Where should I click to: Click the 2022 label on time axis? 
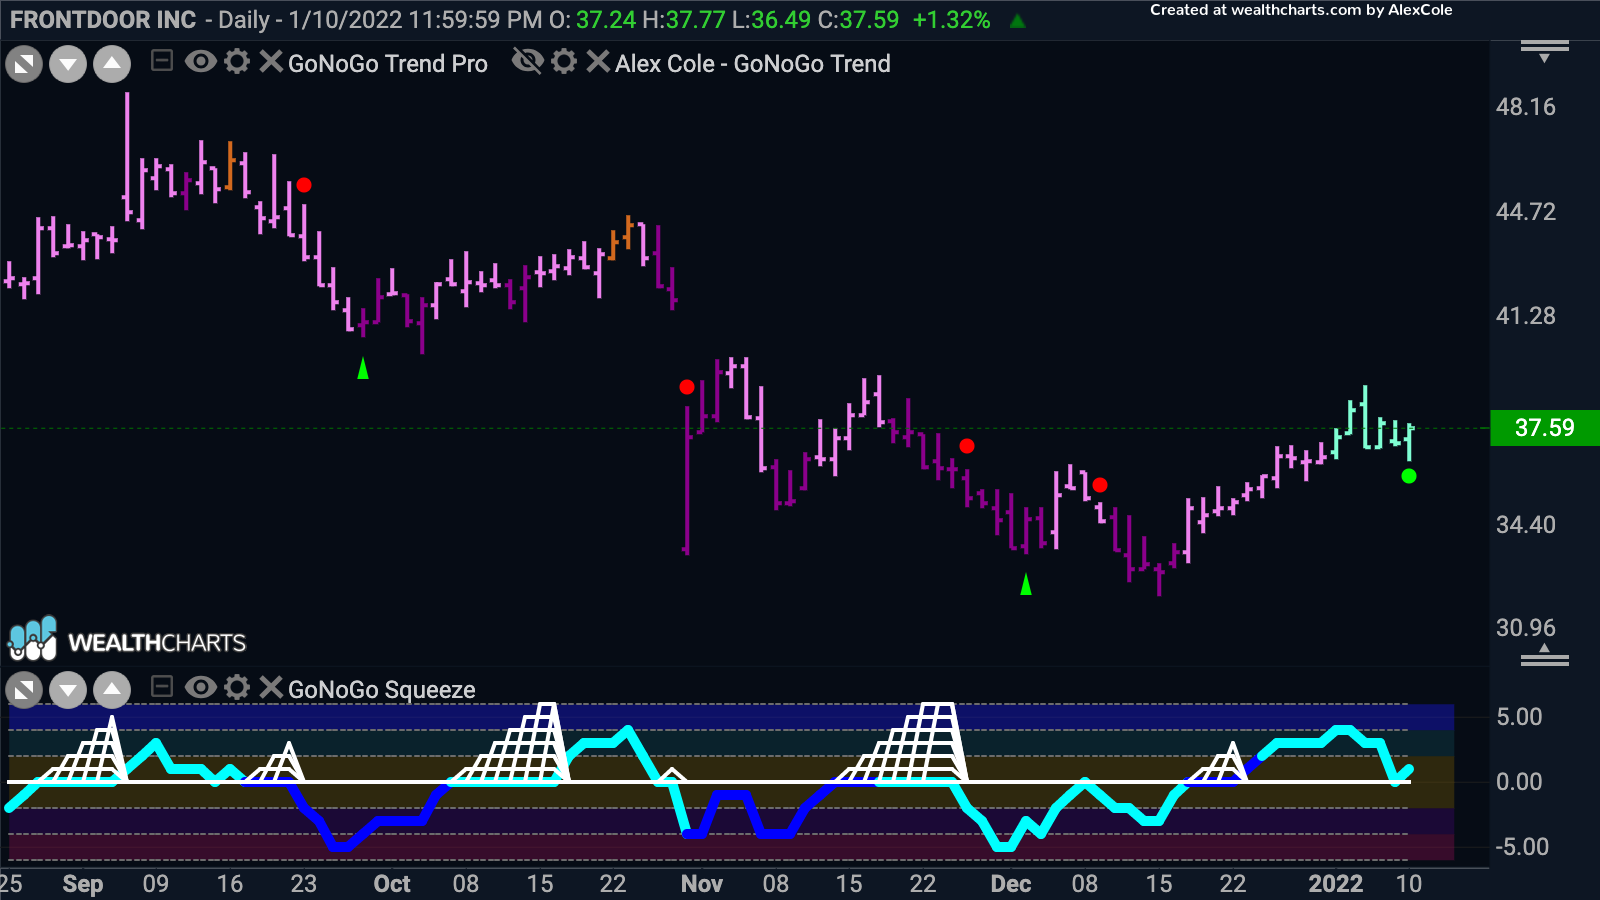[x=1336, y=884]
